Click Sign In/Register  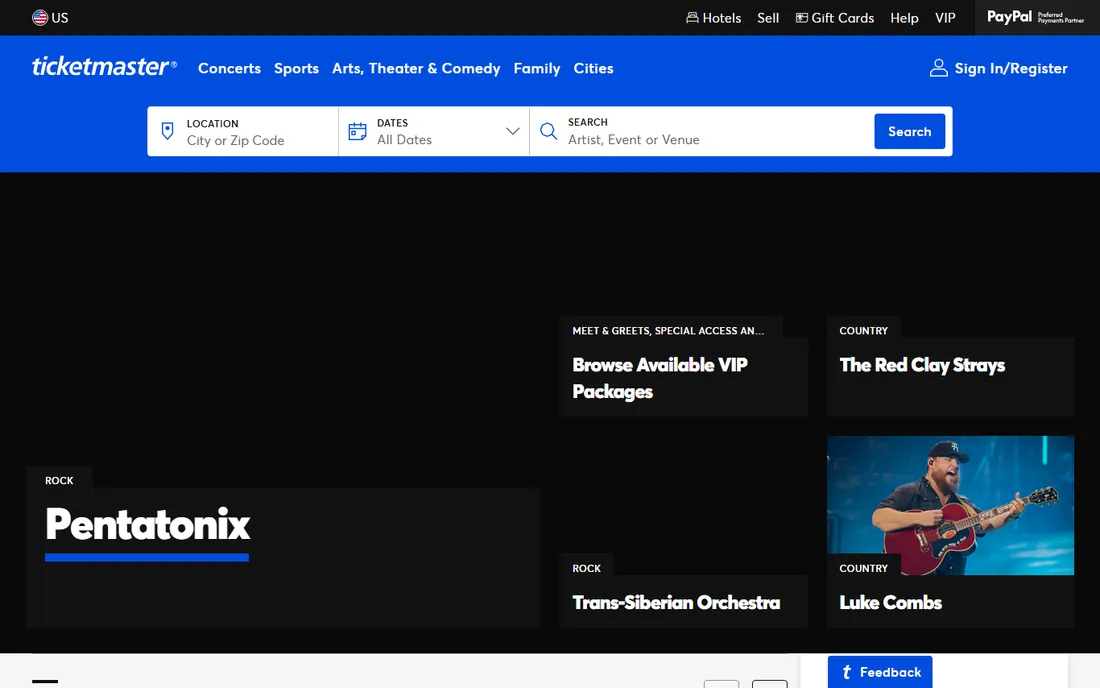(x=998, y=68)
